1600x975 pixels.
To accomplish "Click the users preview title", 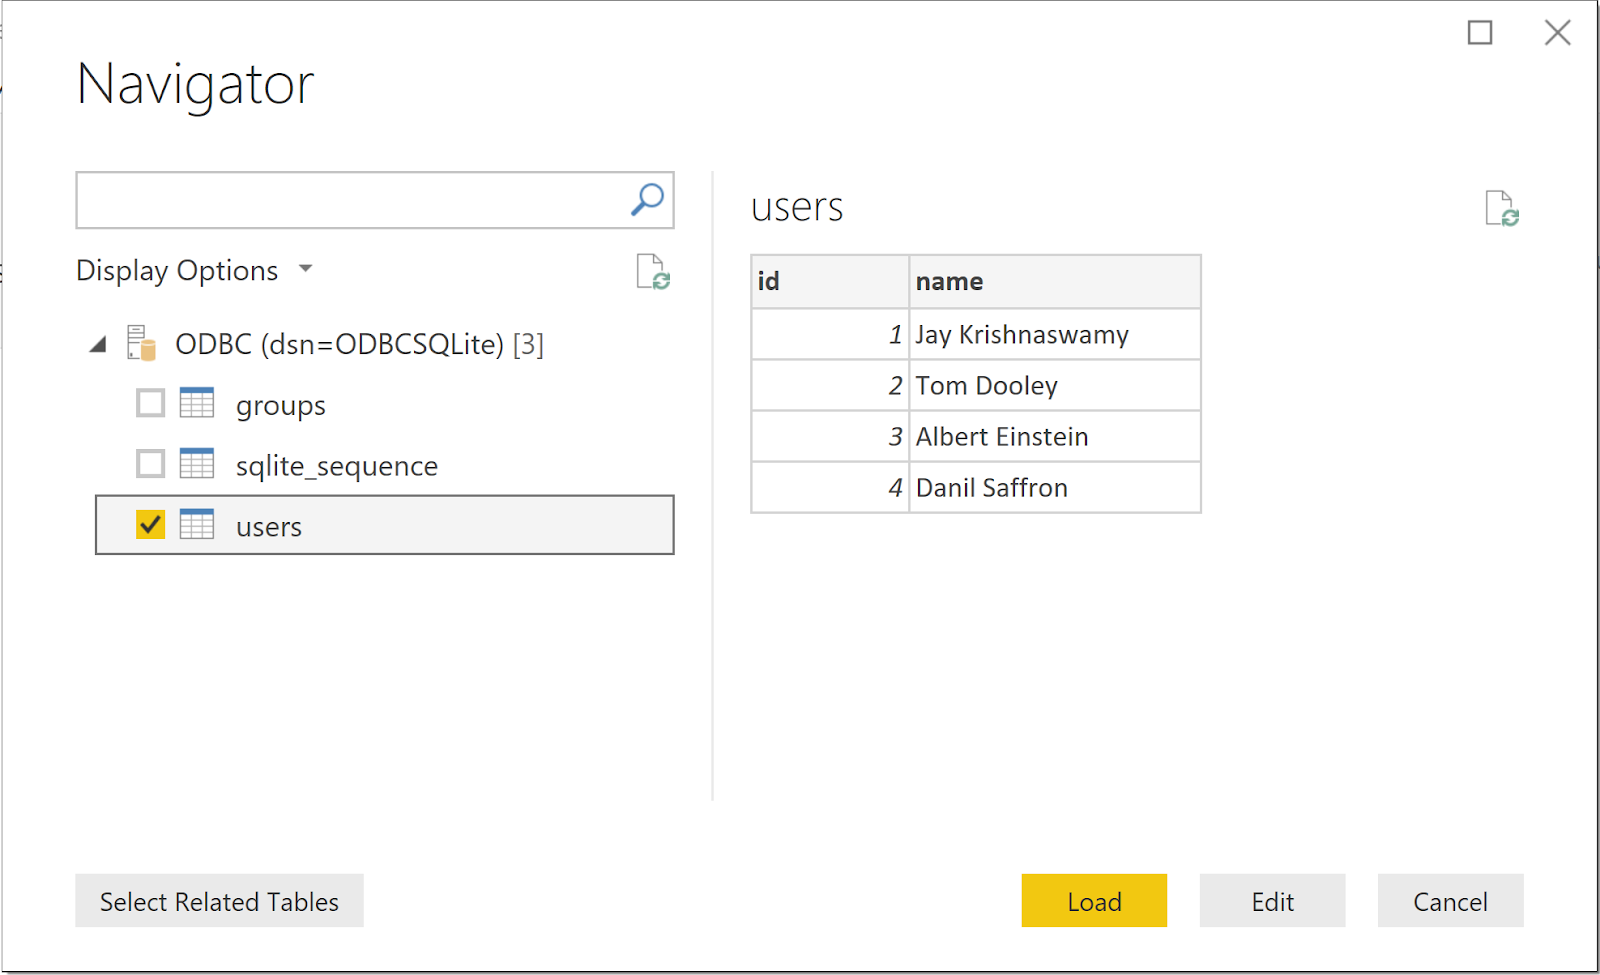I will (796, 207).
